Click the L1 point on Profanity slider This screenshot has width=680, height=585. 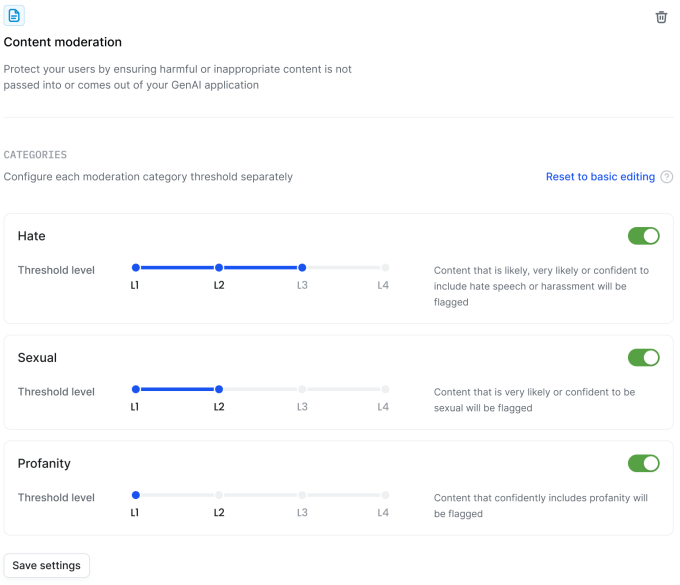(x=136, y=495)
